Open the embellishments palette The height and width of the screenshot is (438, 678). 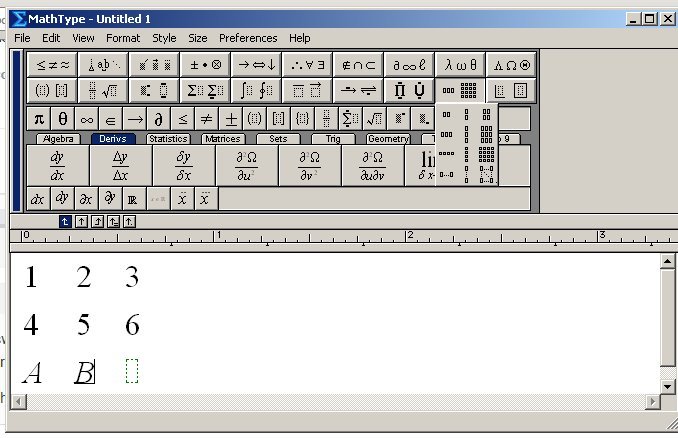pyautogui.click(x=154, y=65)
